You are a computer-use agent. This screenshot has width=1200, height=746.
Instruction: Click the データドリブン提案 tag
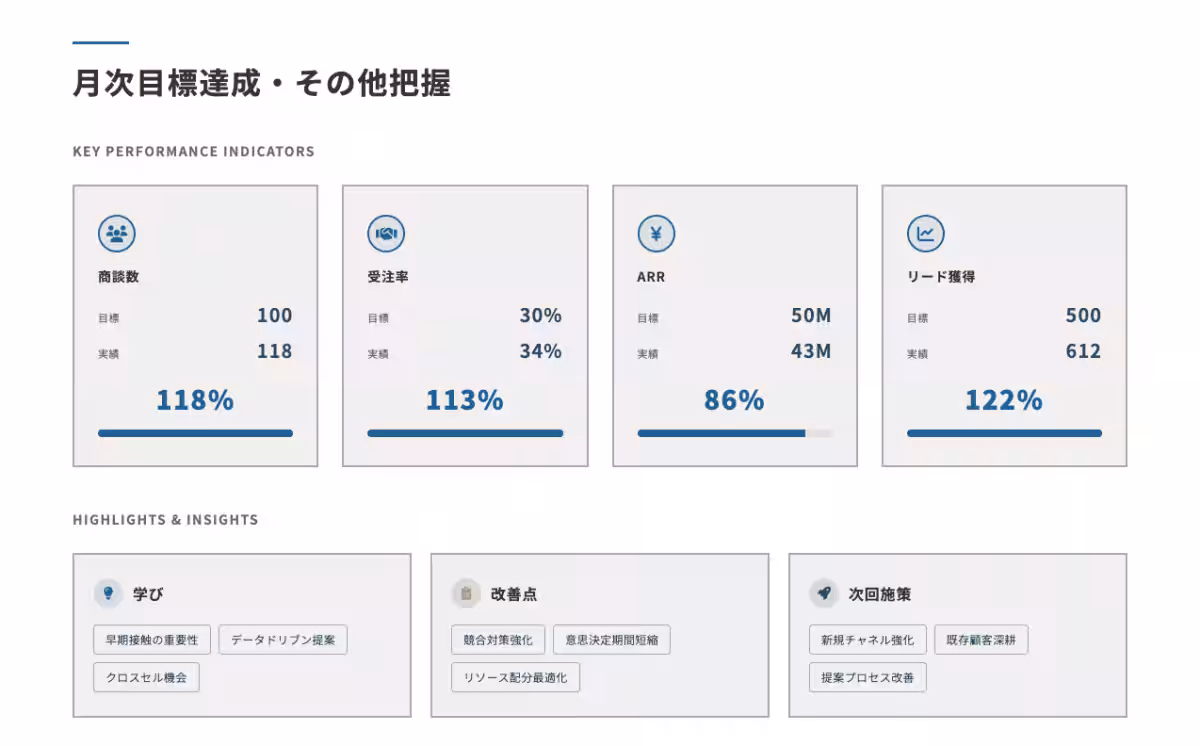[283, 640]
